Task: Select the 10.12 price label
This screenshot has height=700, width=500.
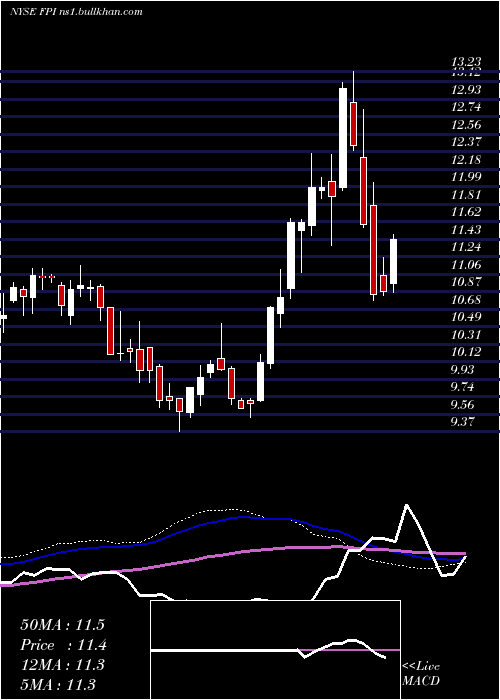Action: (466, 352)
